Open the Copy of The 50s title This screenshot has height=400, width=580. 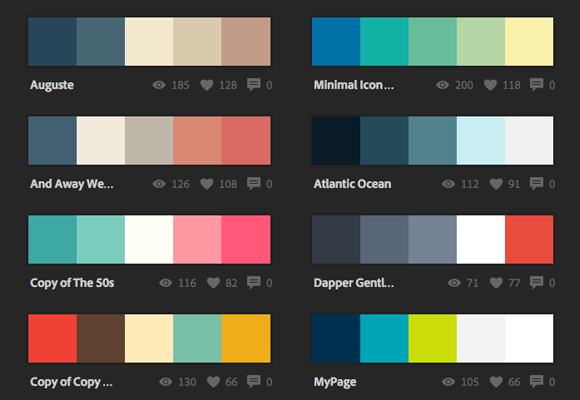(x=72, y=283)
